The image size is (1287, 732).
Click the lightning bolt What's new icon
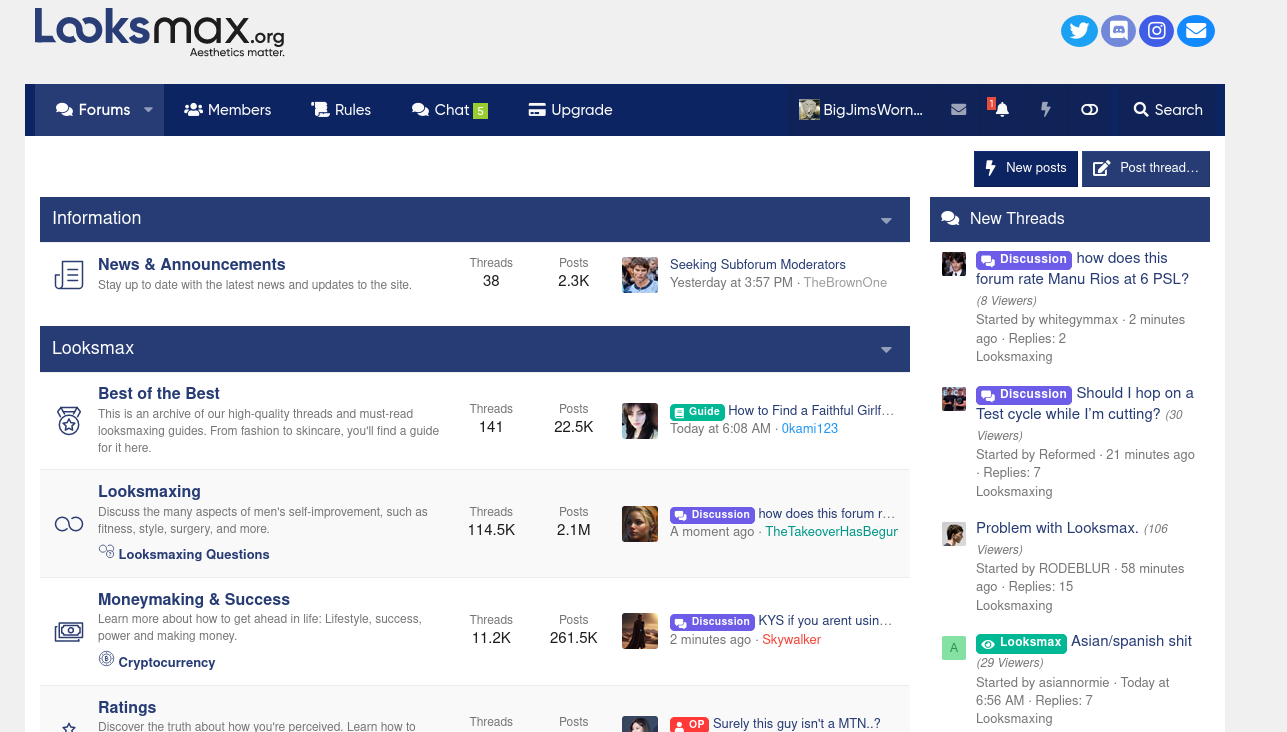1046,110
